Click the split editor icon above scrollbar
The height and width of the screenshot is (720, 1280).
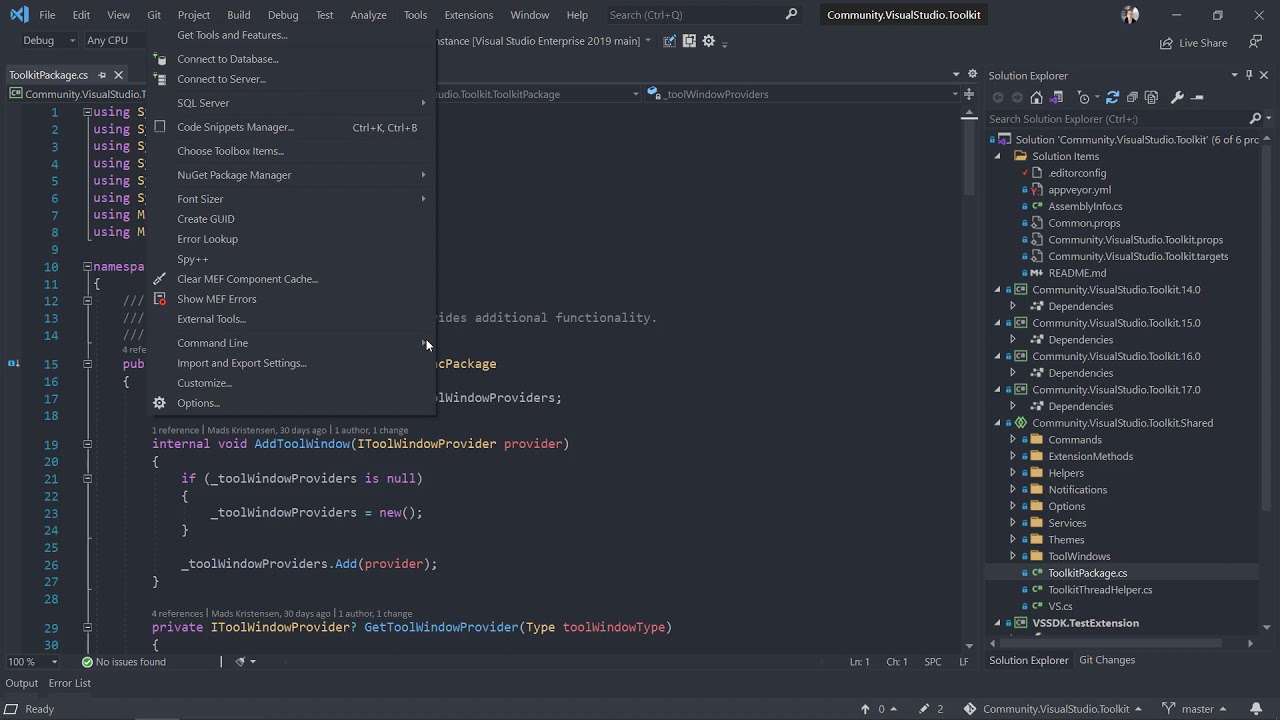coord(968,94)
